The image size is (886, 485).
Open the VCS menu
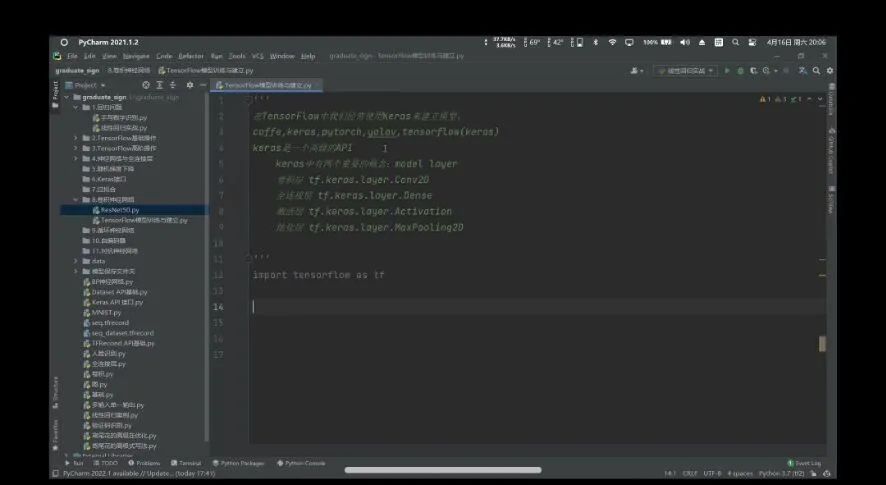pos(258,56)
